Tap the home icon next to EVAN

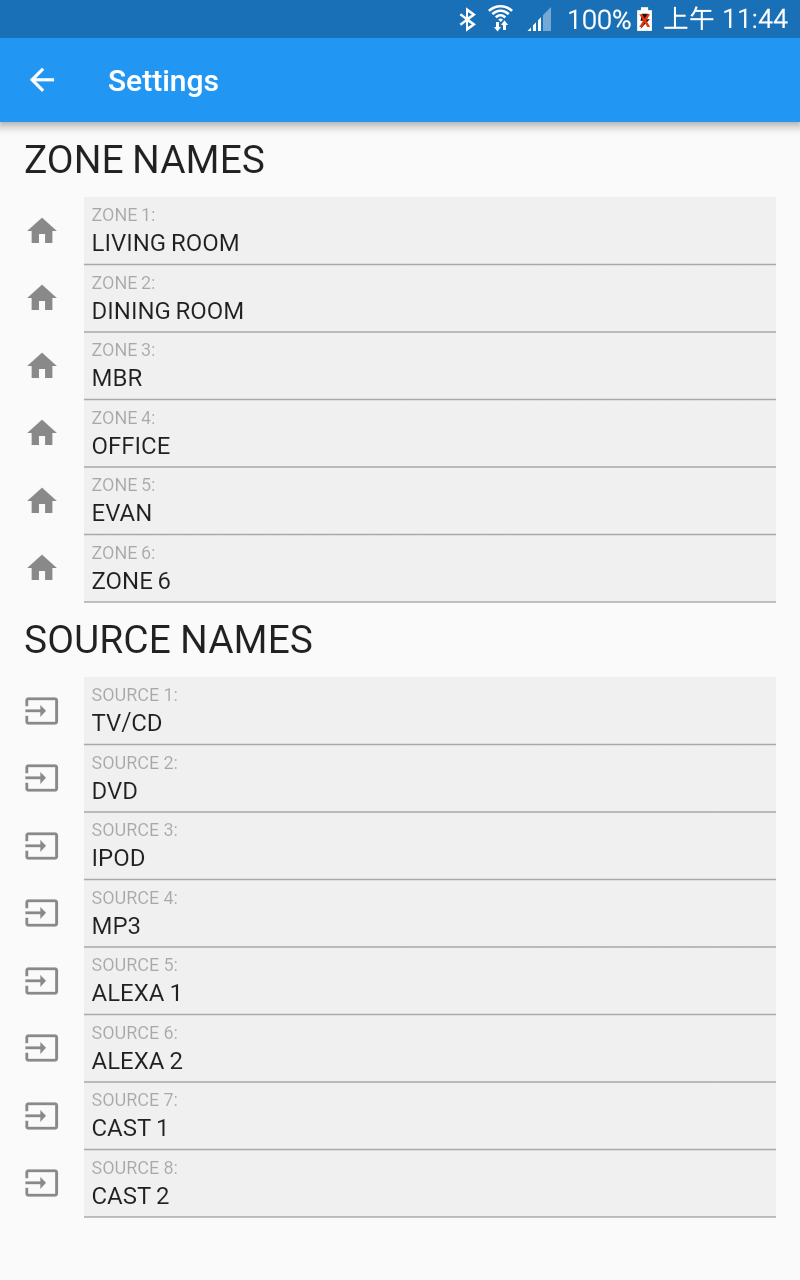coord(42,501)
